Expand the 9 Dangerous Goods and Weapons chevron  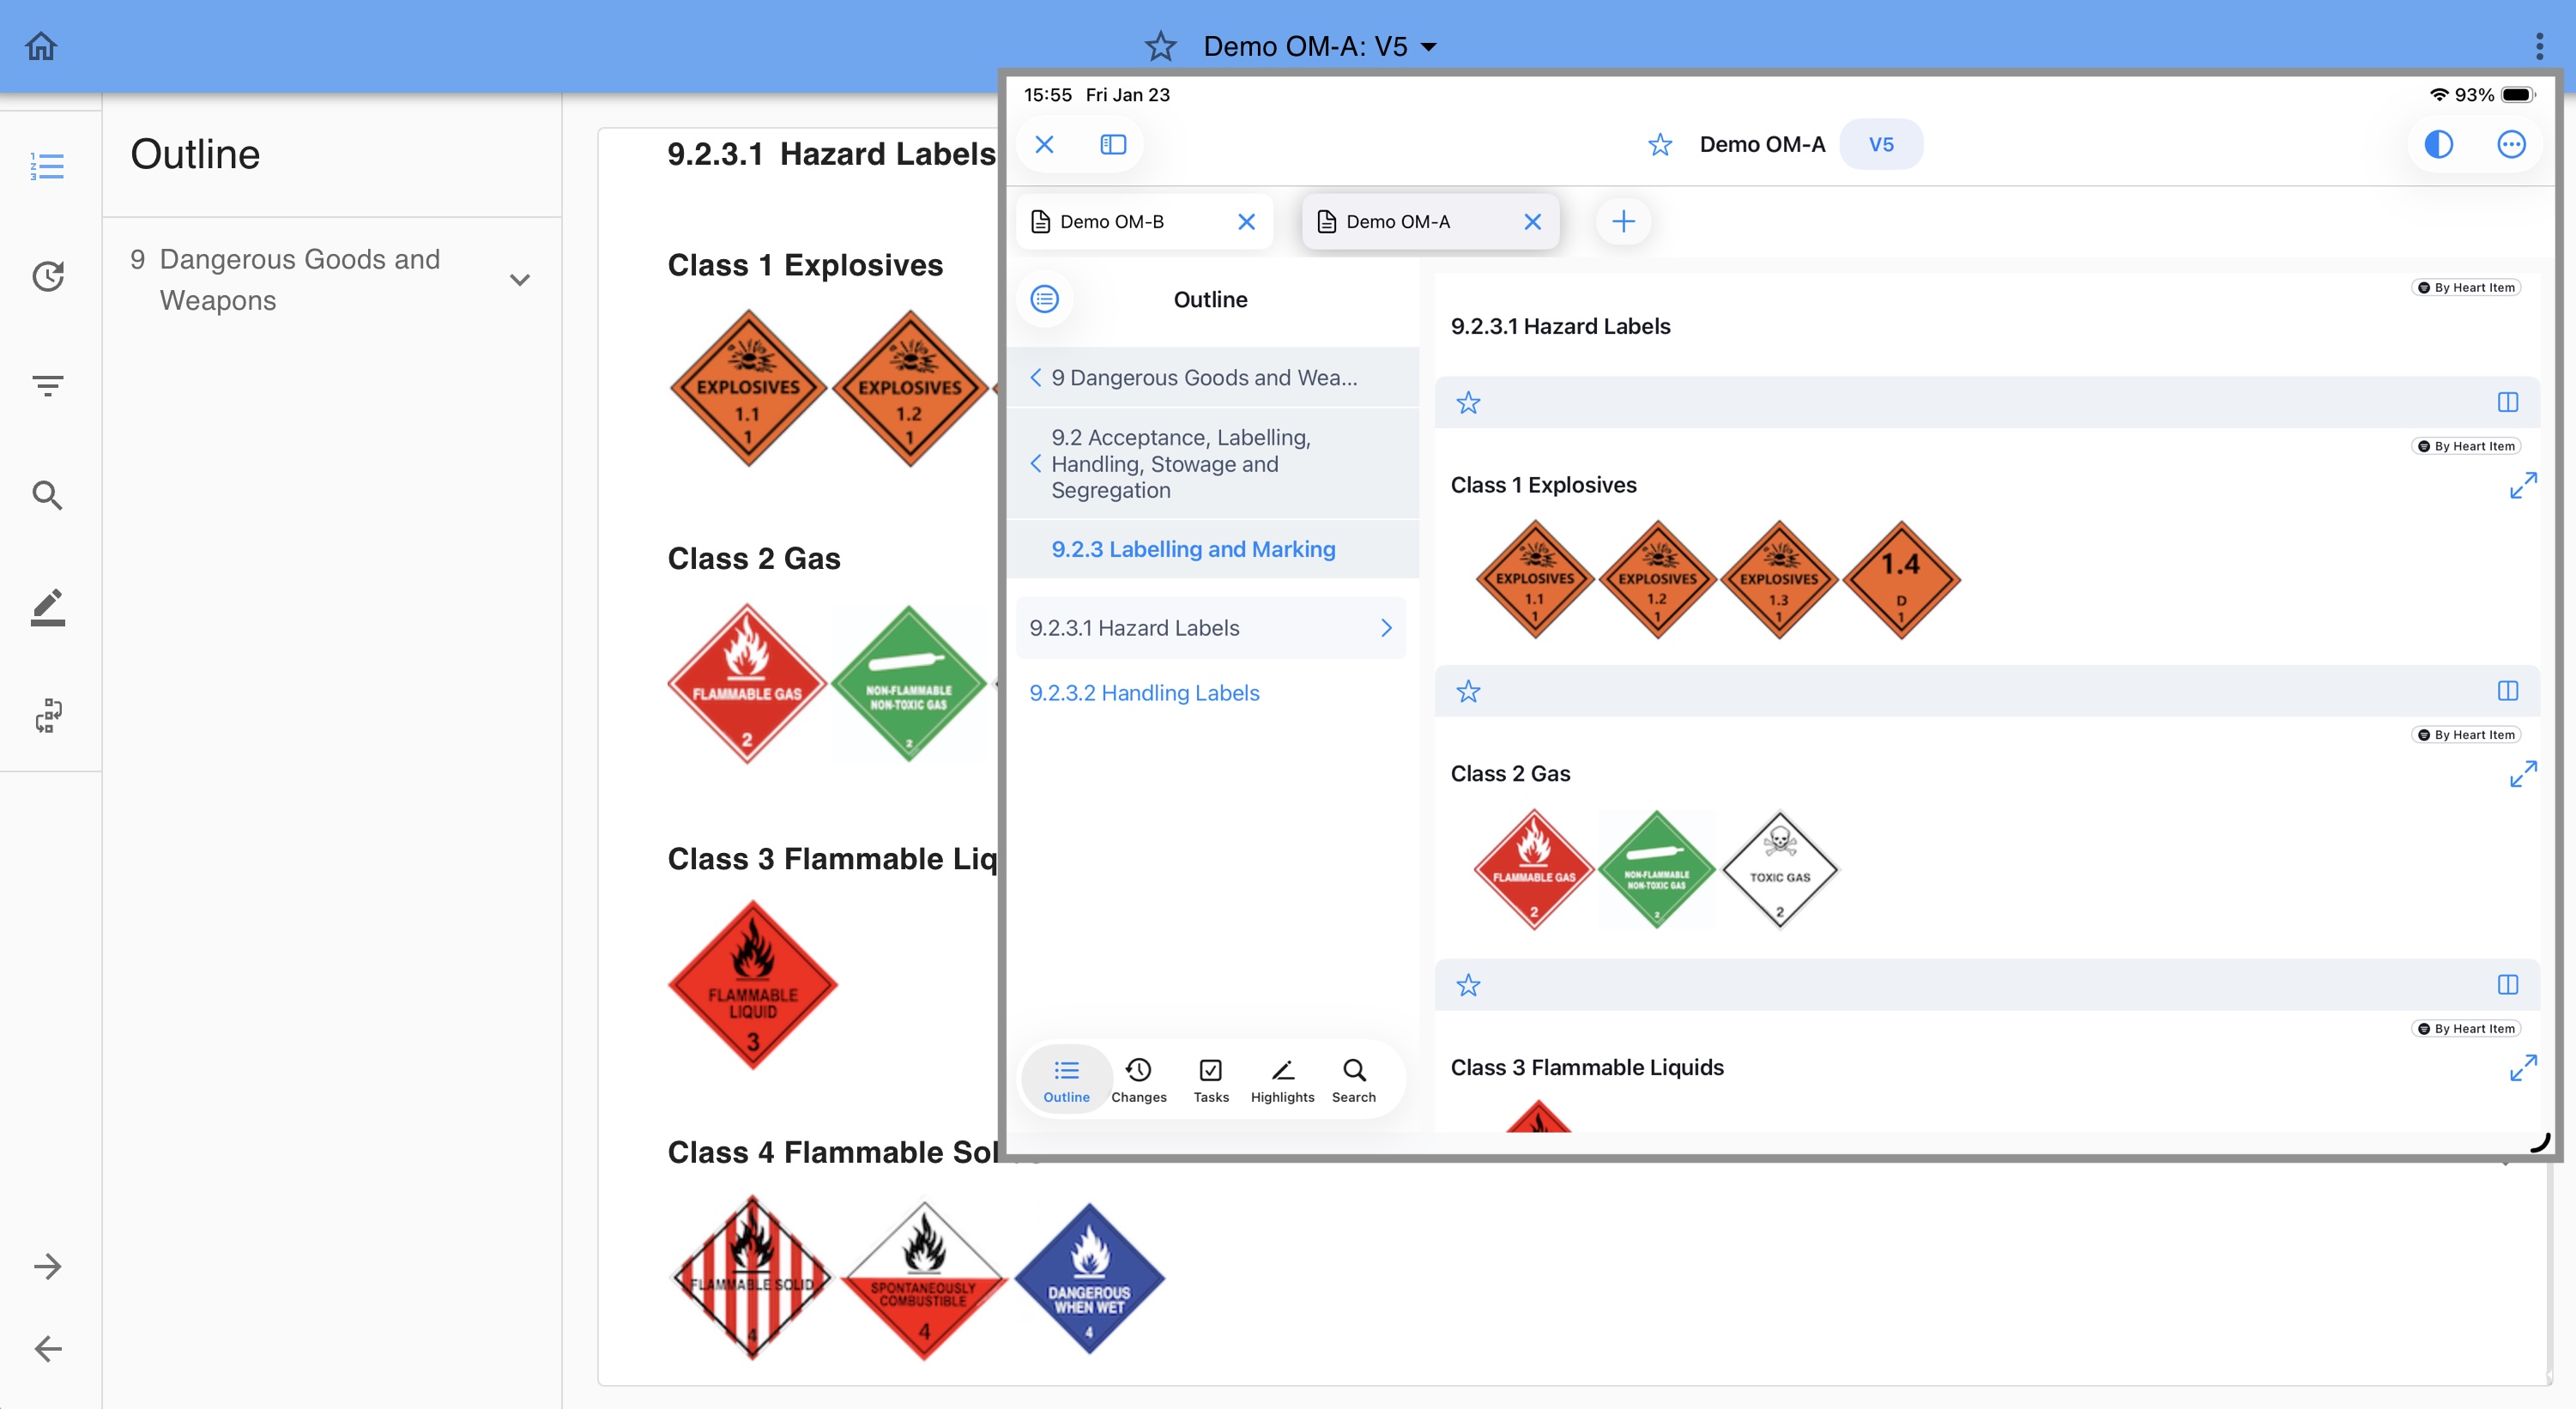click(x=519, y=280)
